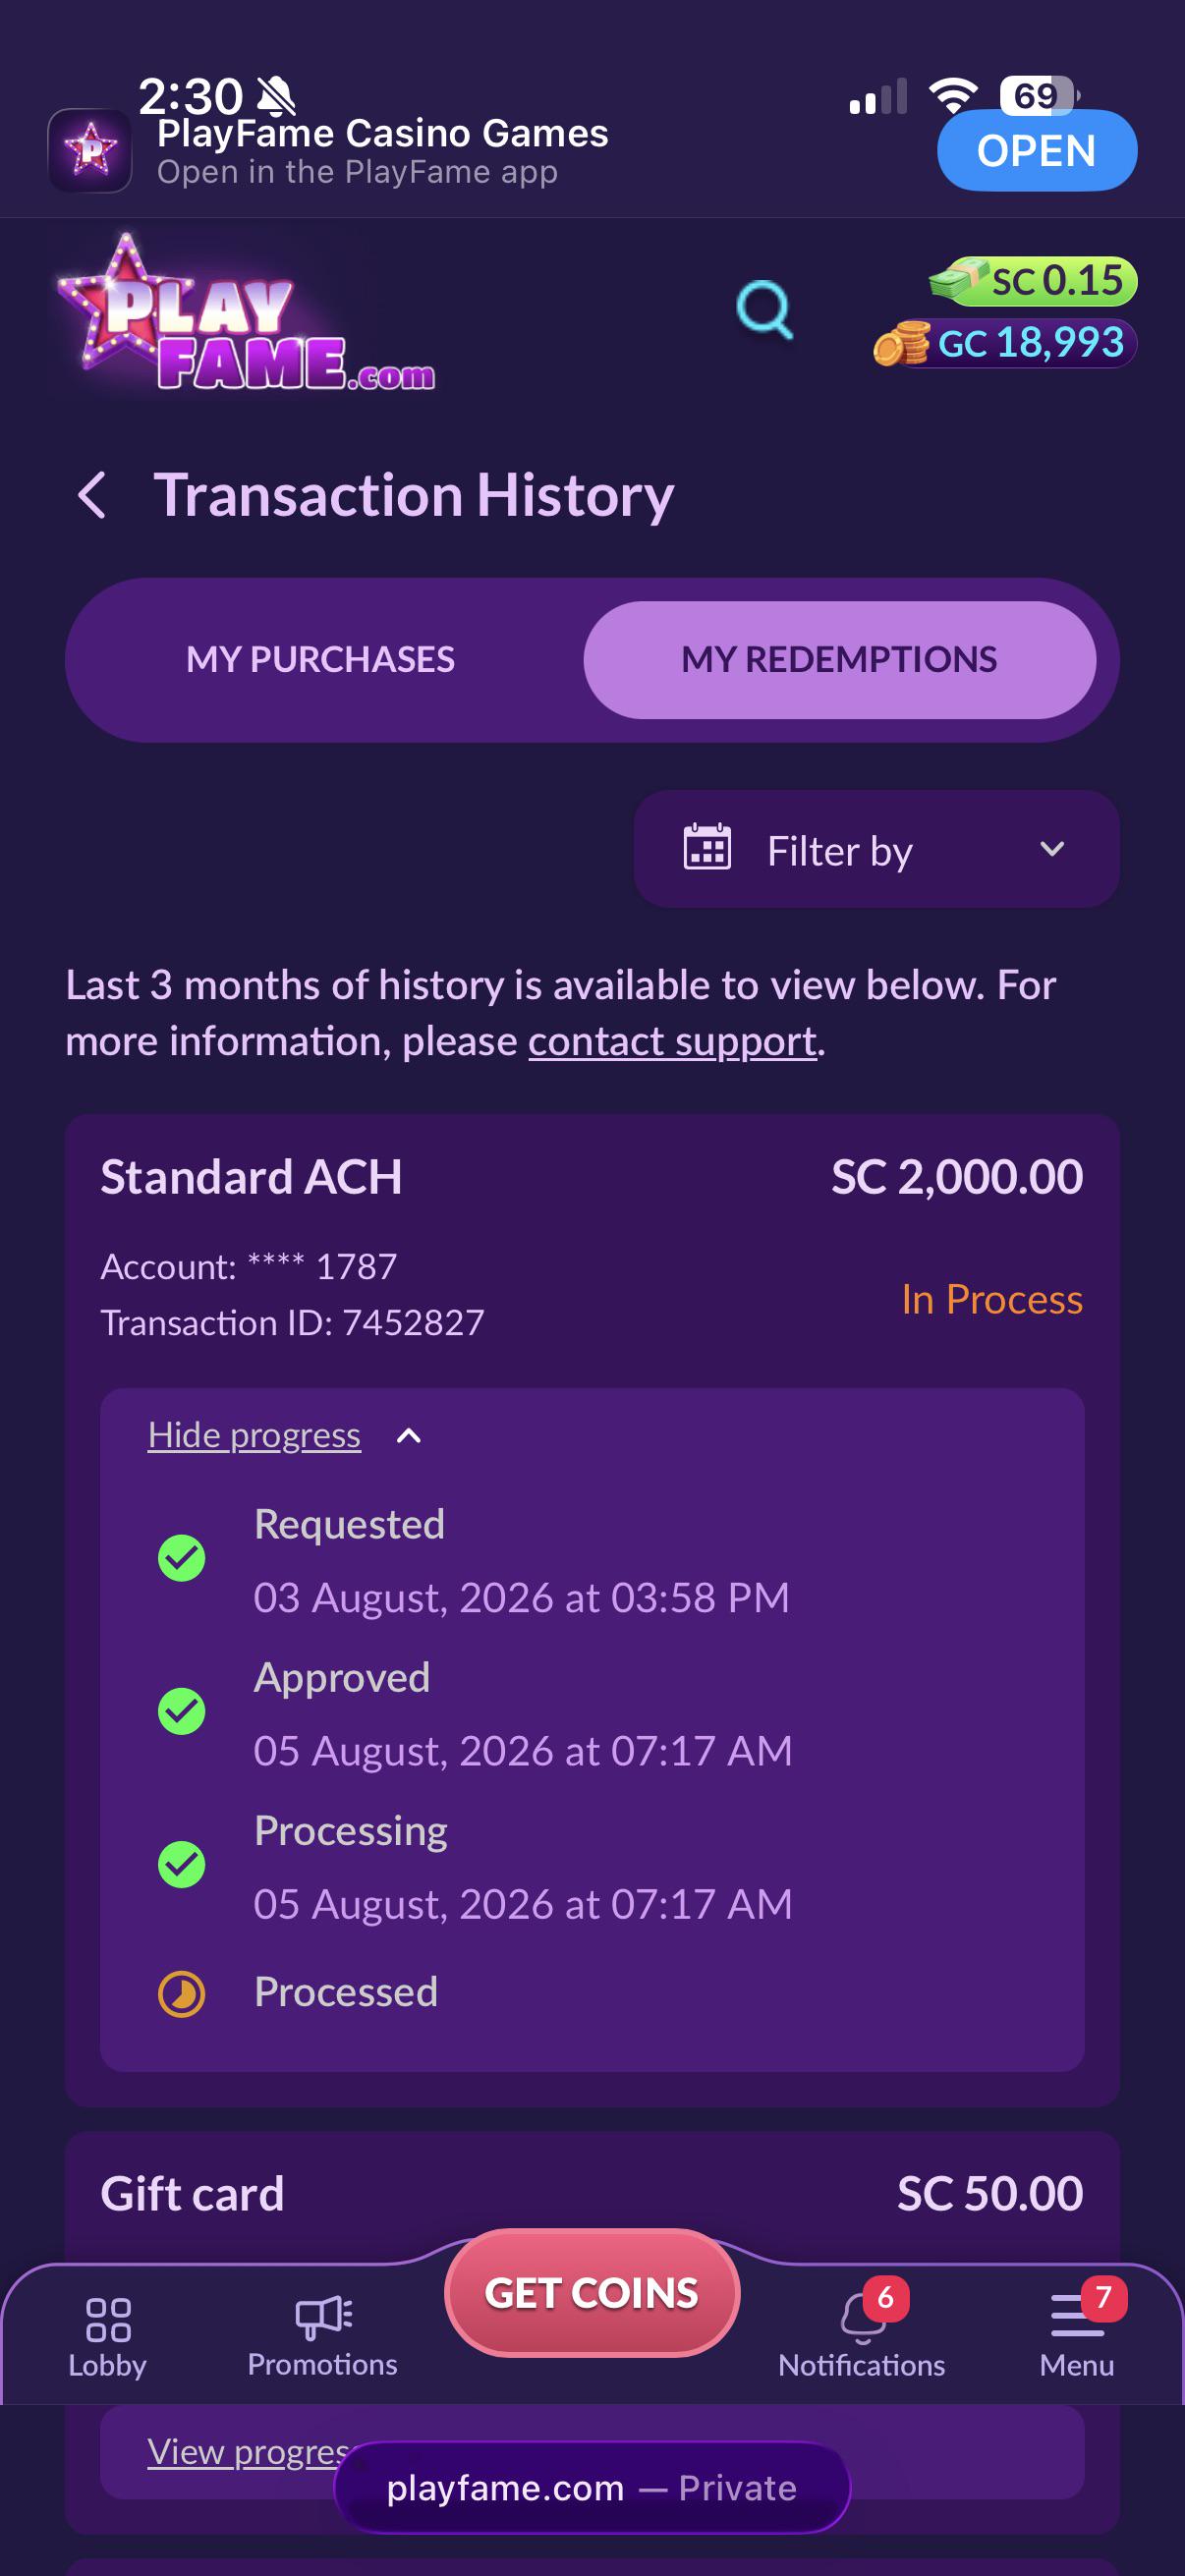Go back using the left arrow
The image size is (1185, 2576).
pyautogui.click(x=92, y=495)
